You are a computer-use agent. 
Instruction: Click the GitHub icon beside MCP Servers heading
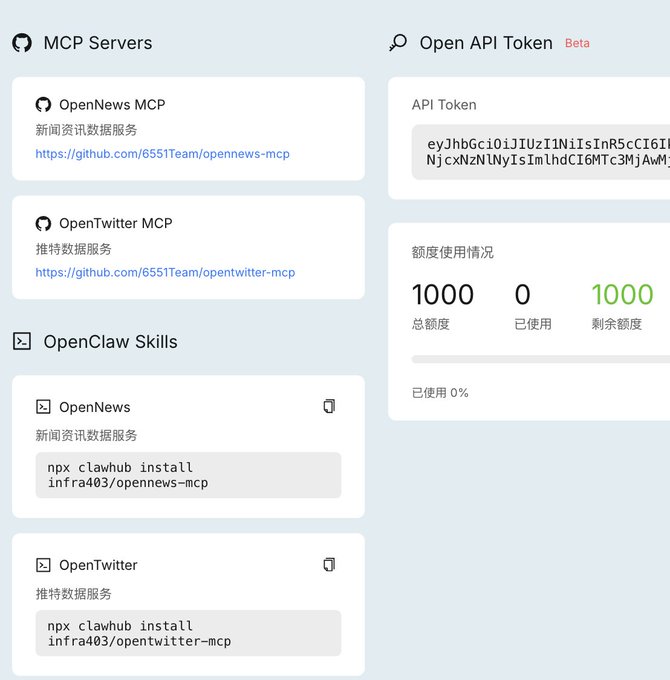22,43
